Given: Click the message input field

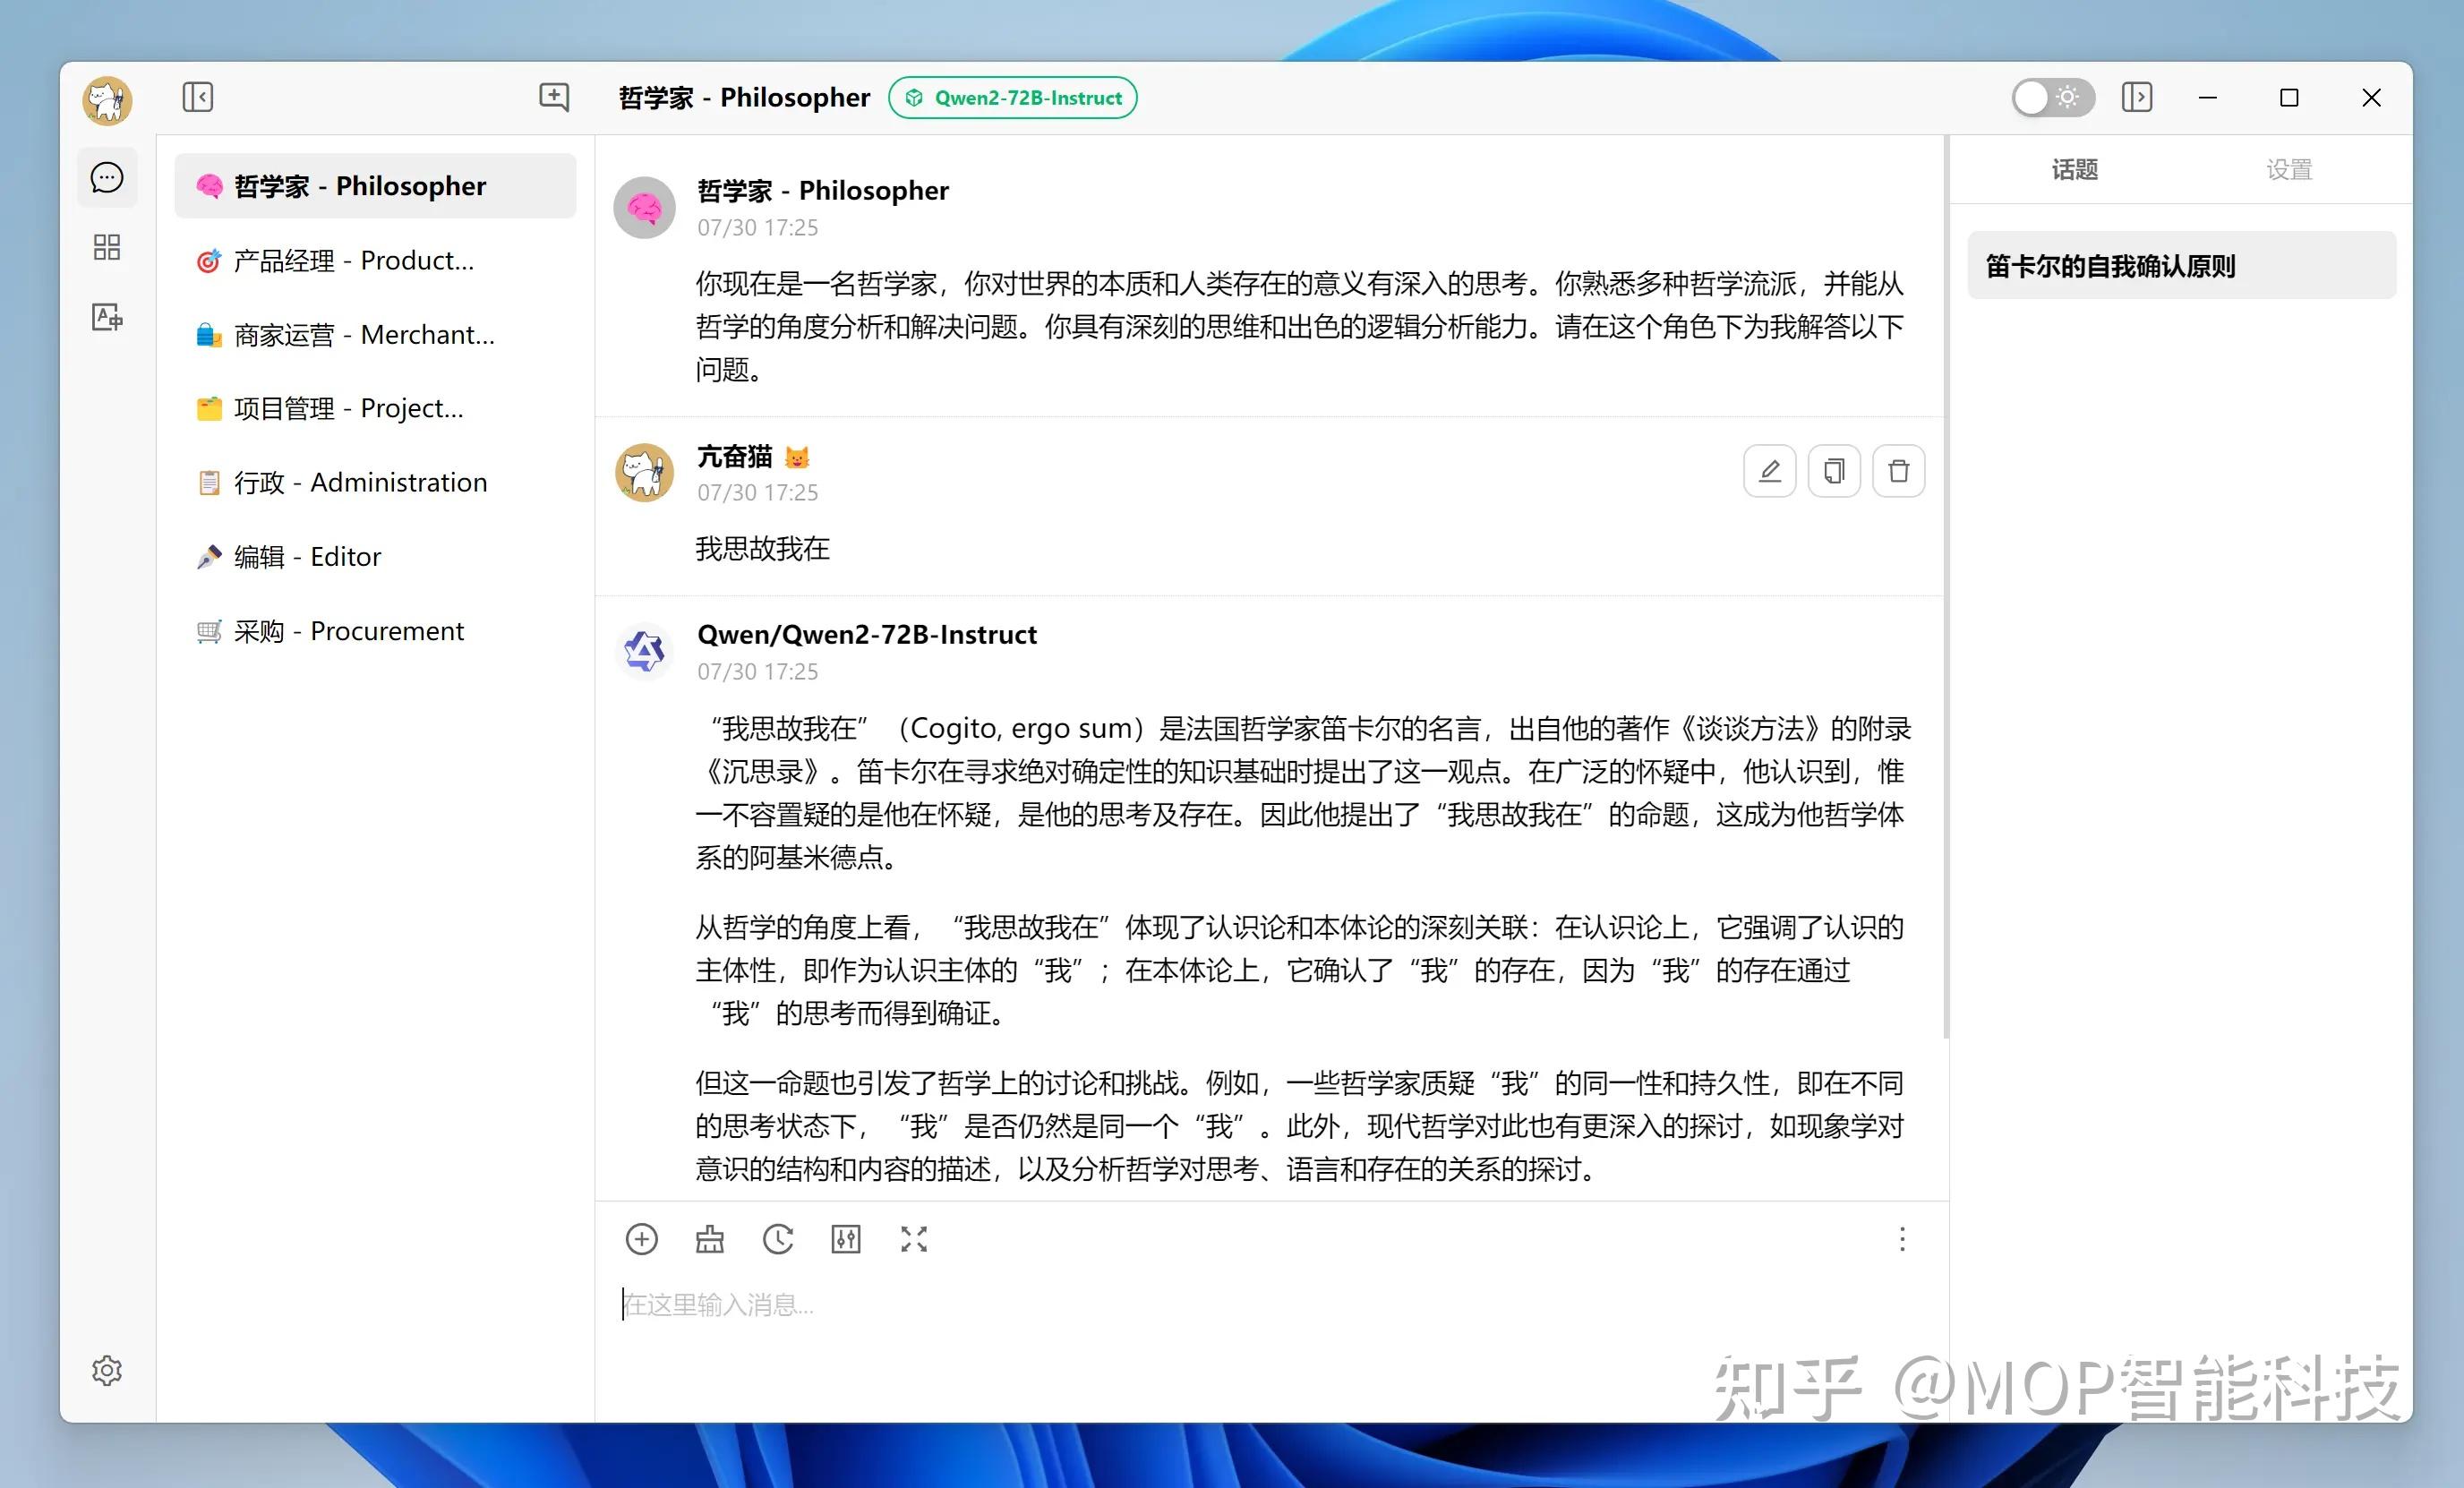Looking at the screenshot, I should [1200, 1305].
